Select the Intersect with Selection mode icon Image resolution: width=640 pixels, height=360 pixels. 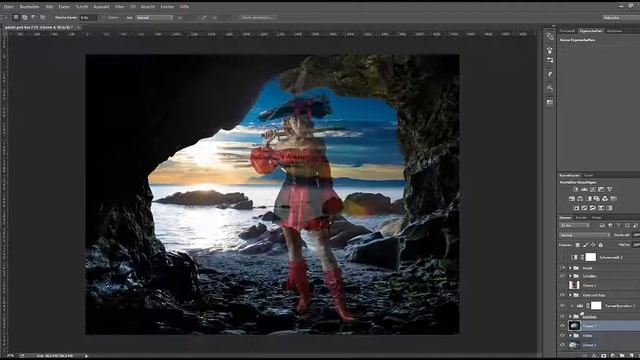(42, 18)
